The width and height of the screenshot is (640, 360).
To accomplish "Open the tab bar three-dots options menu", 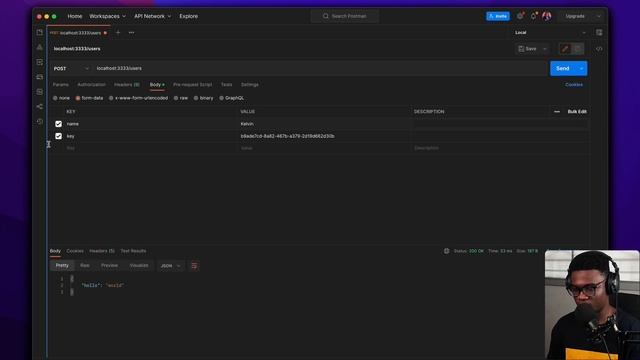I will point(131,33).
